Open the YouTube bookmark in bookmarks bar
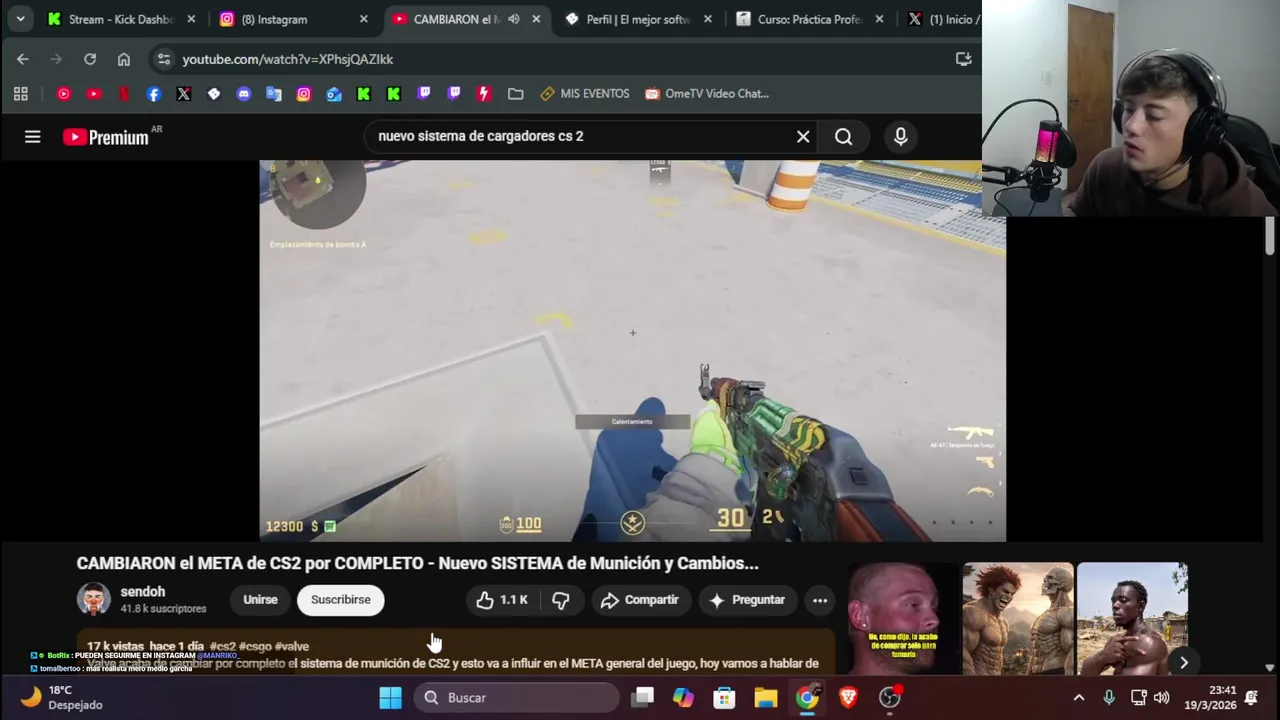Screen dimensions: 1280x720 coord(94,94)
